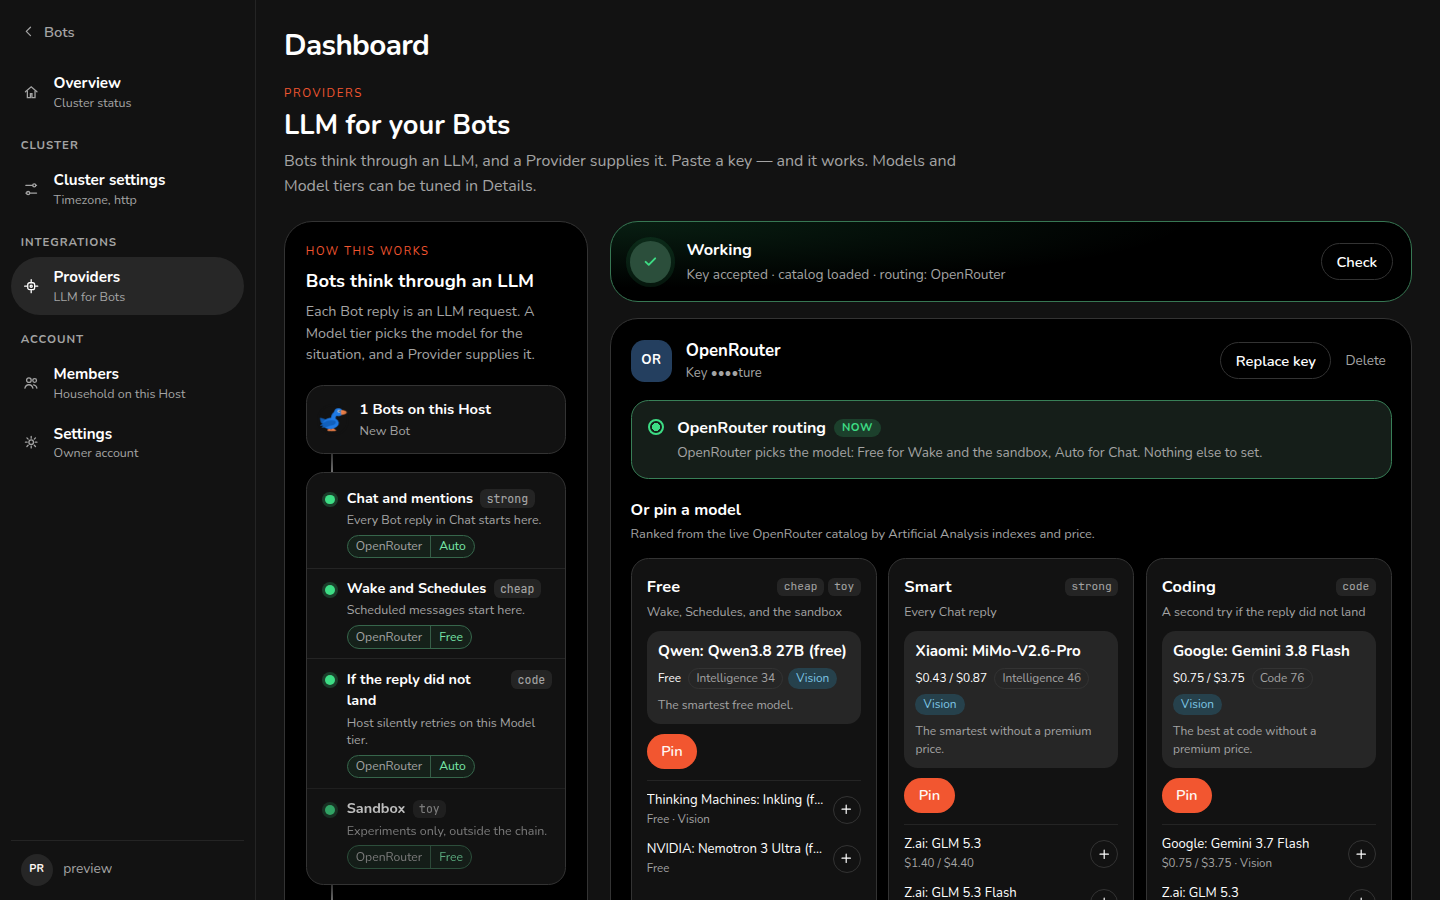Viewport: 1440px width, 900px height.
Task: Click the blue bird bot avatar
Action: tap(333, 420)
